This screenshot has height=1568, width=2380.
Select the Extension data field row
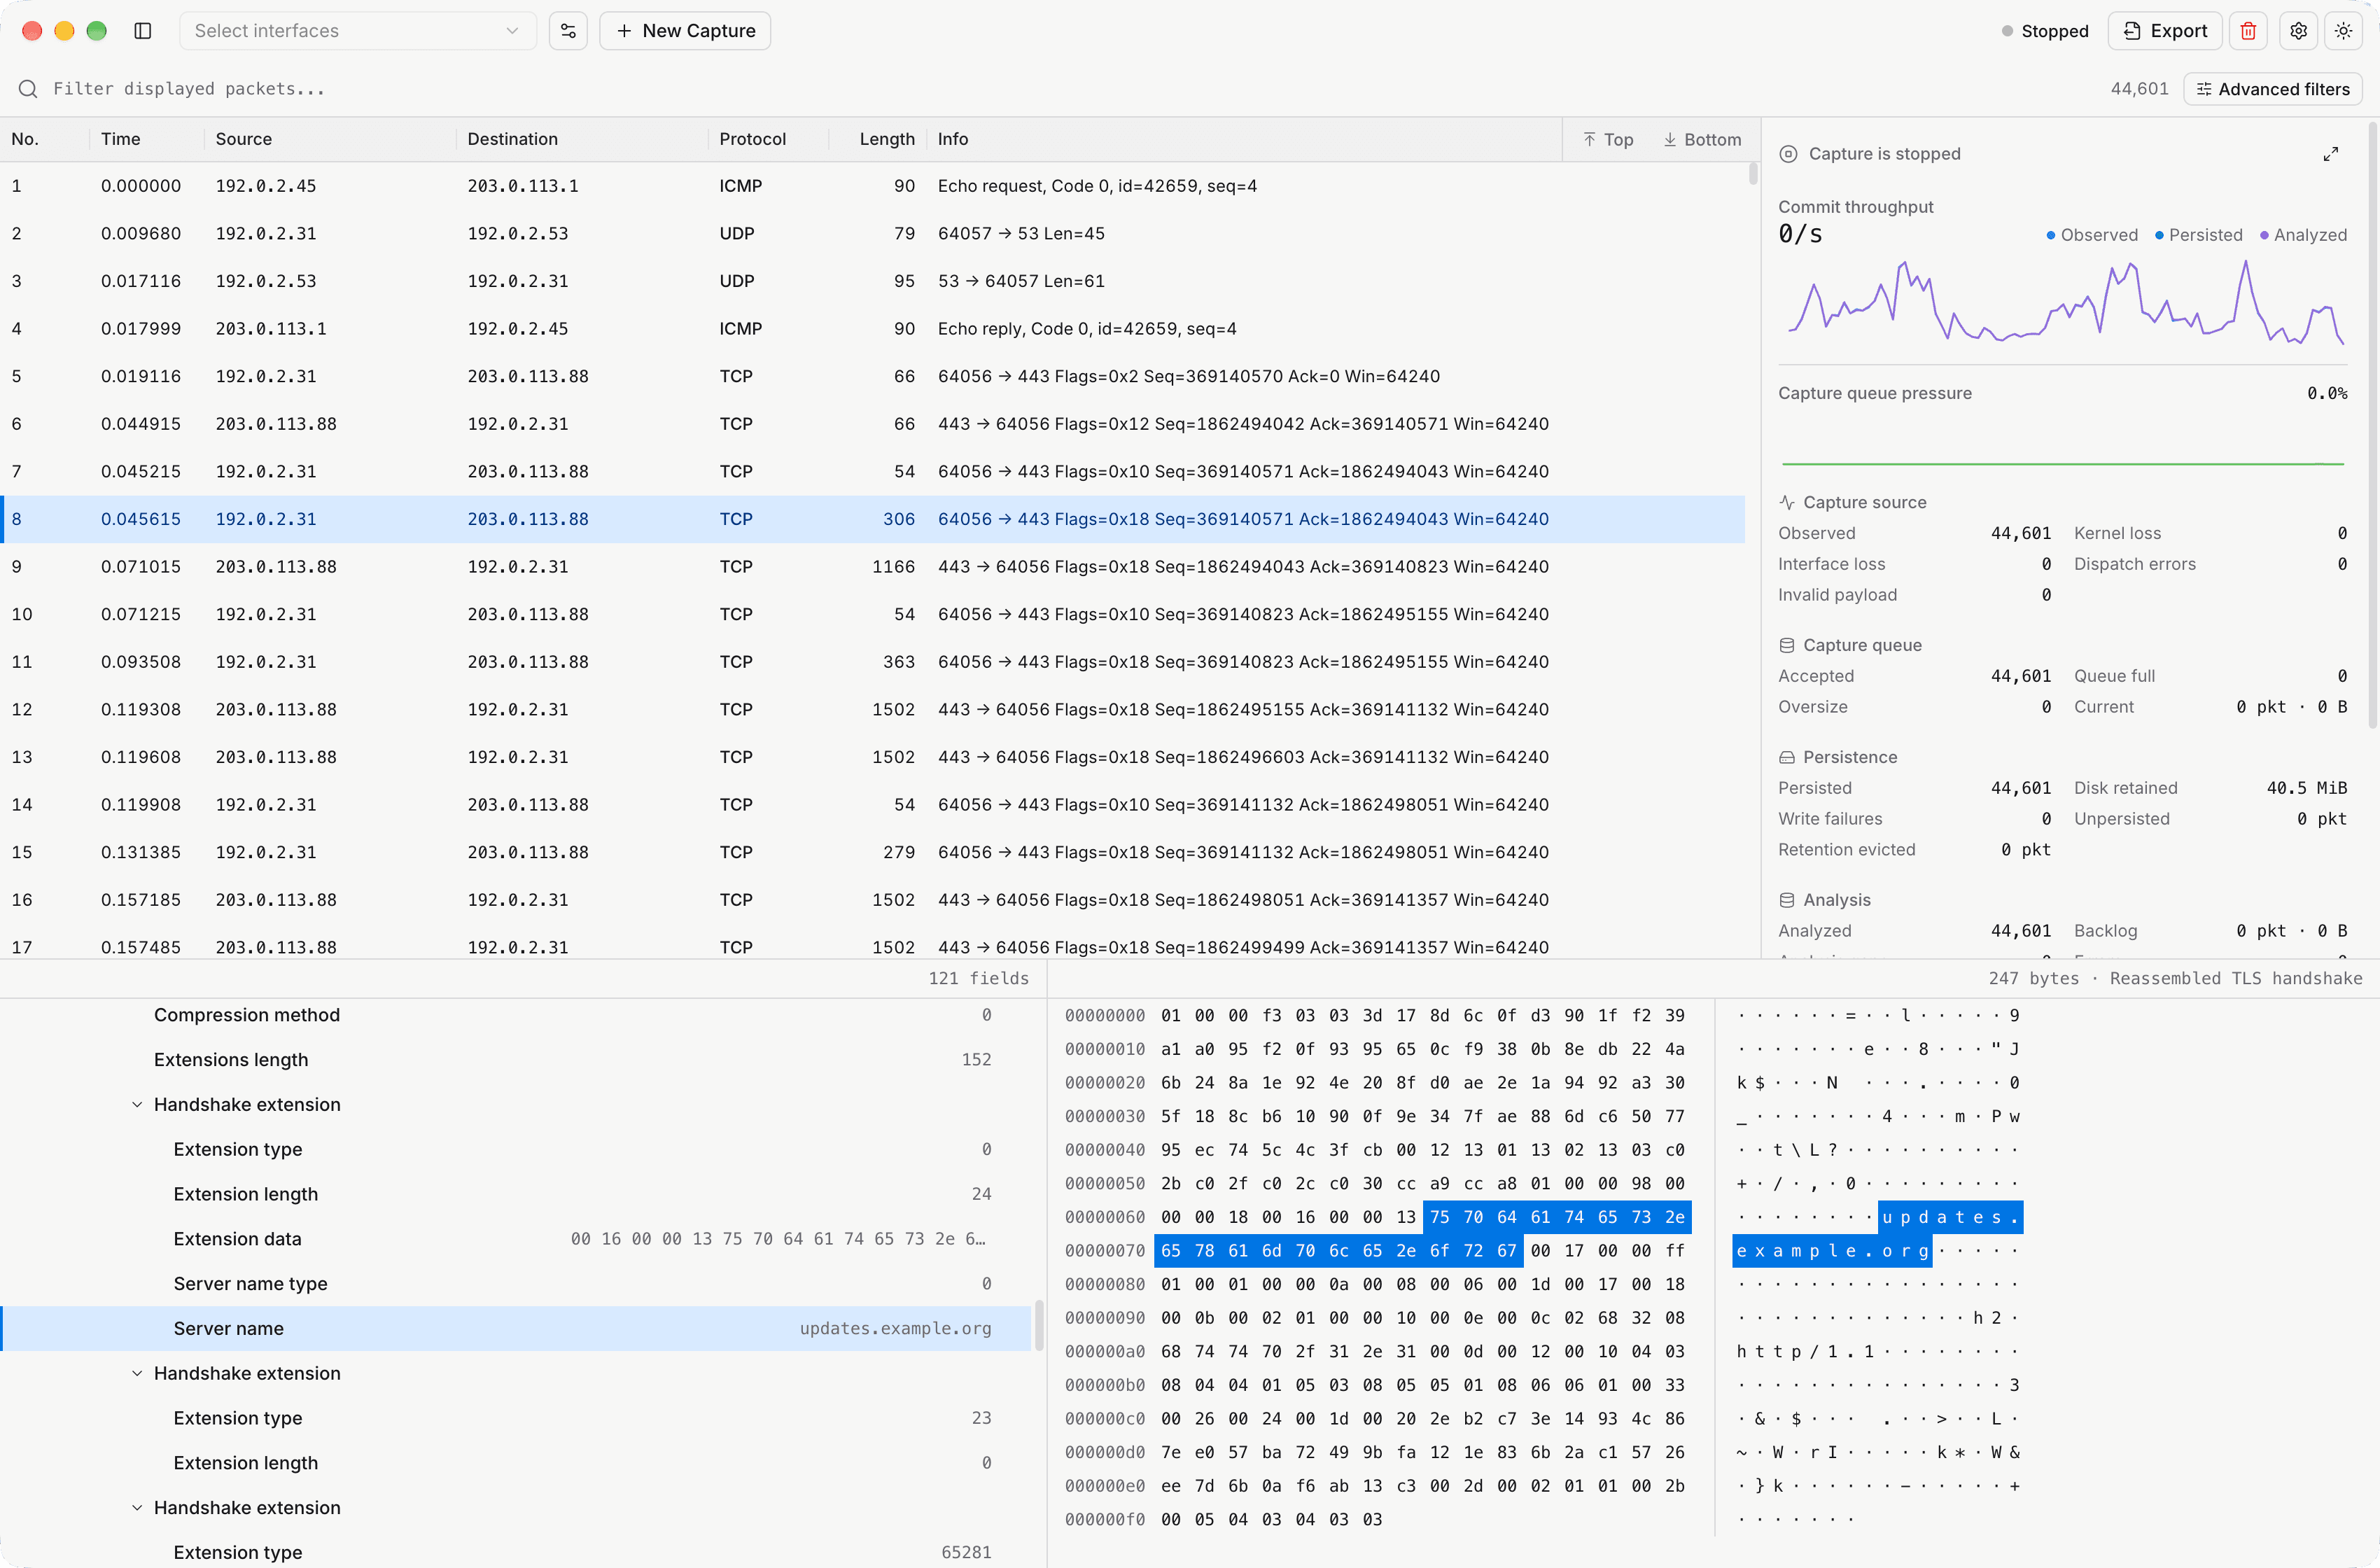(x=516, y=1239)
